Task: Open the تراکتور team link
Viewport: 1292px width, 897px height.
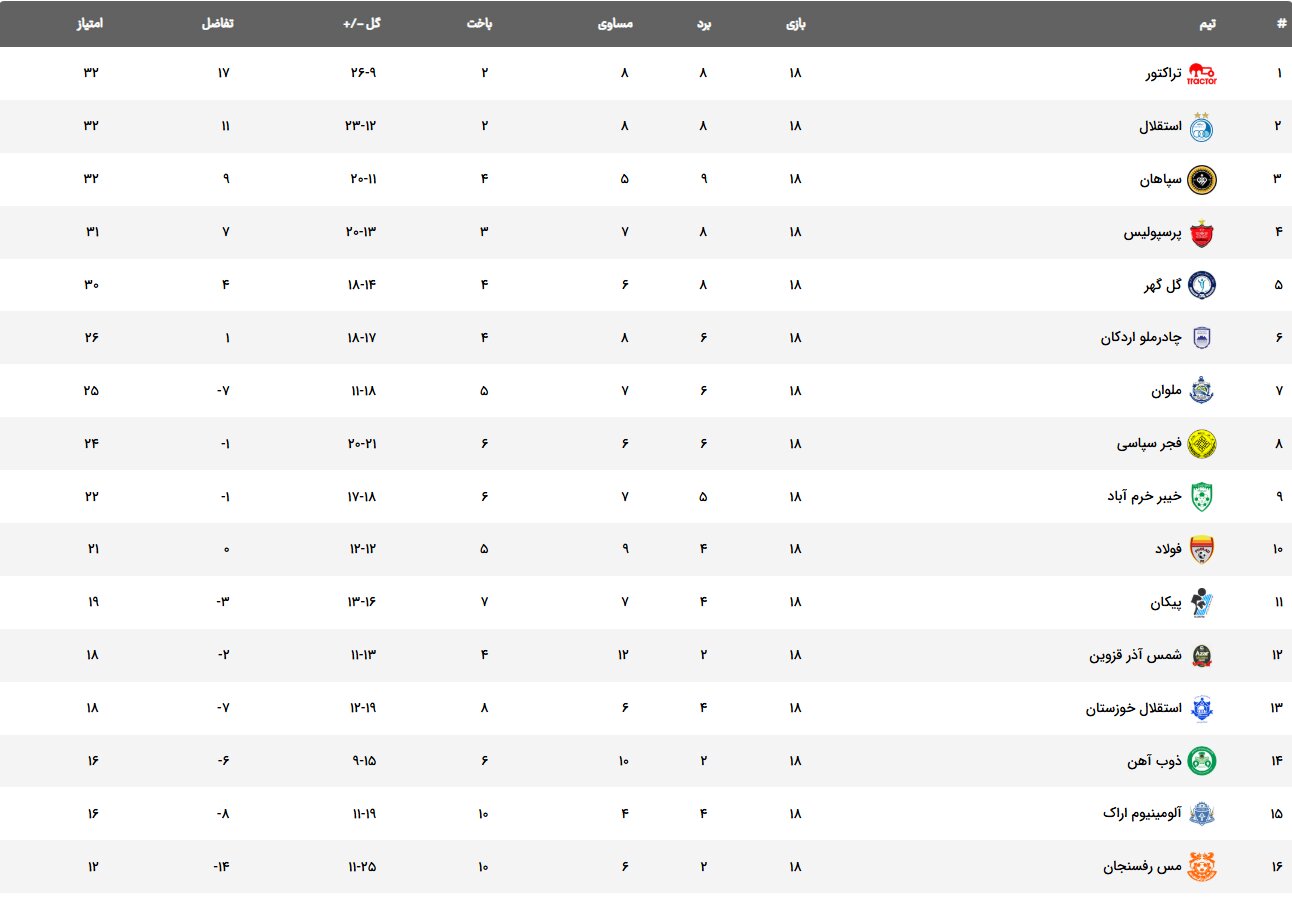Action: pos(1163,73)
